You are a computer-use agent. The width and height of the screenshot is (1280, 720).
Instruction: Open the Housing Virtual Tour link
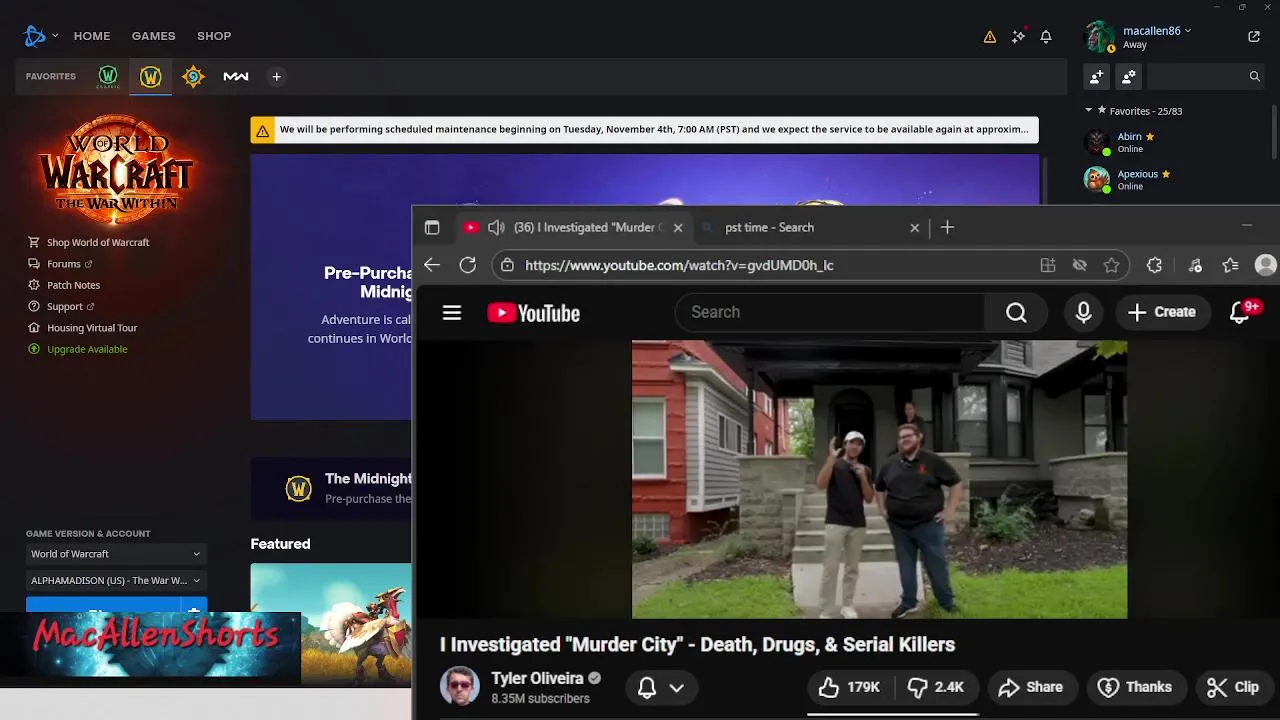[x=82, y=327]
